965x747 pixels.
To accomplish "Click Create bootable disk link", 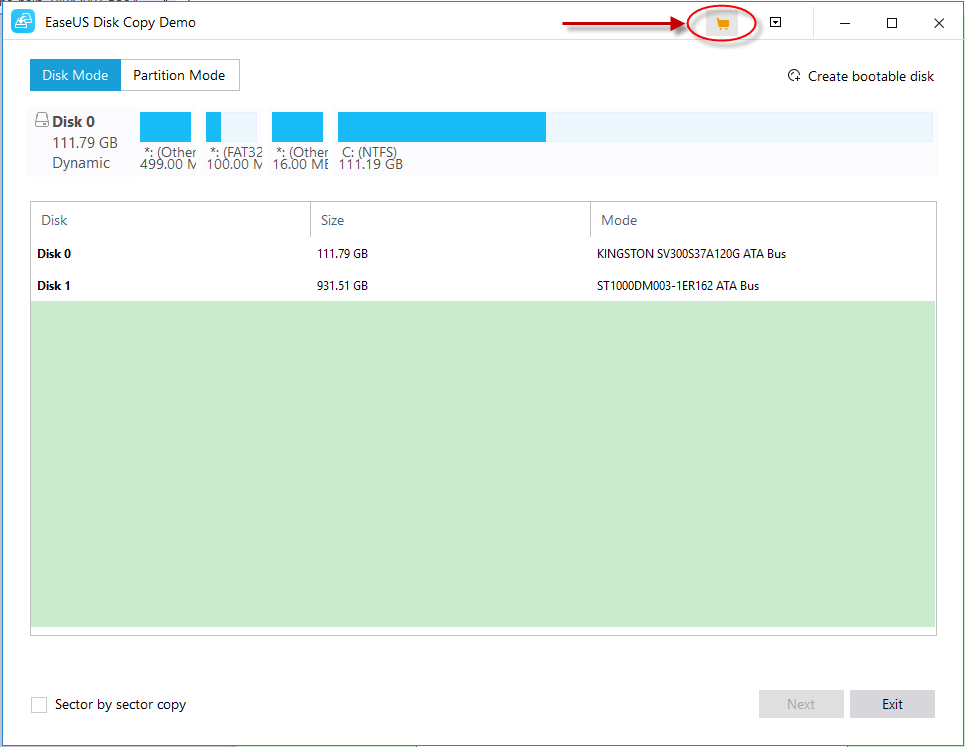I will [x=870, y=76].
